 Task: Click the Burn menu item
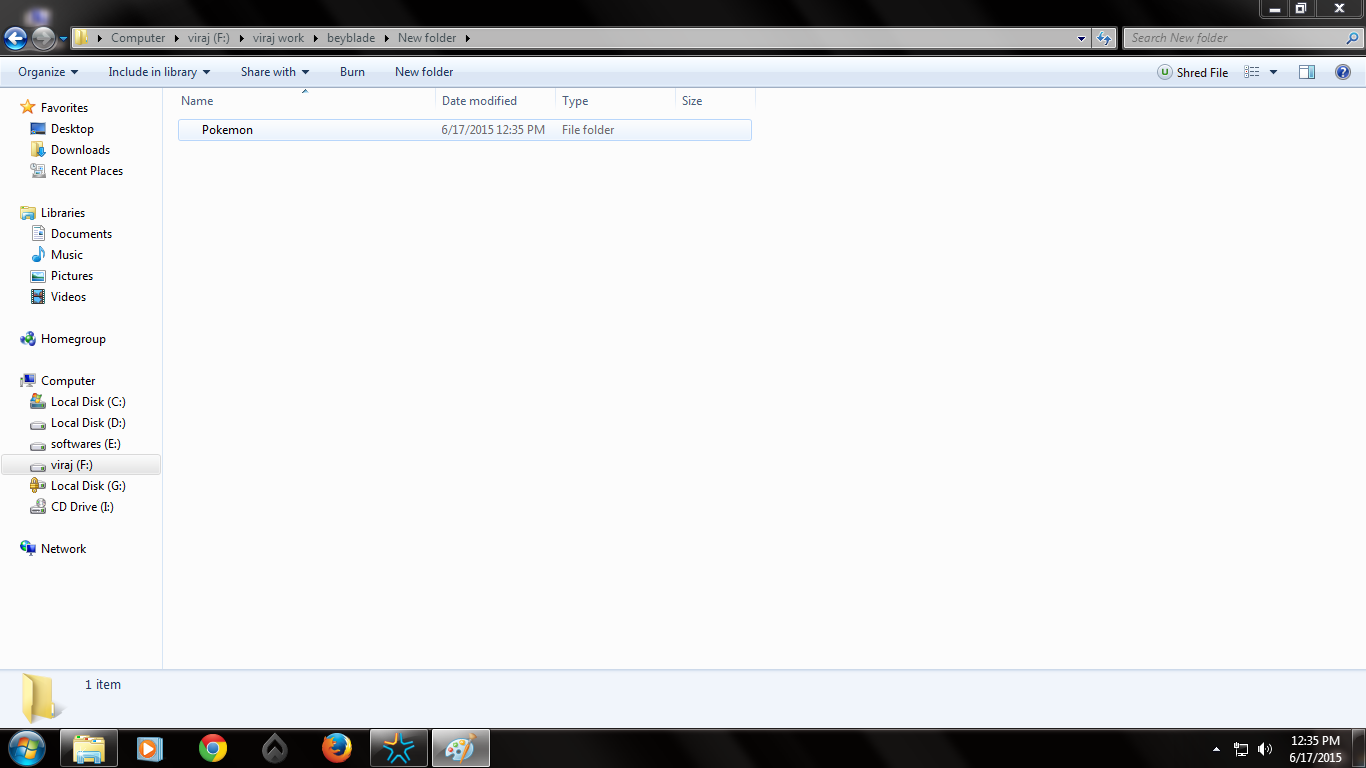click(x=352, y=72)
